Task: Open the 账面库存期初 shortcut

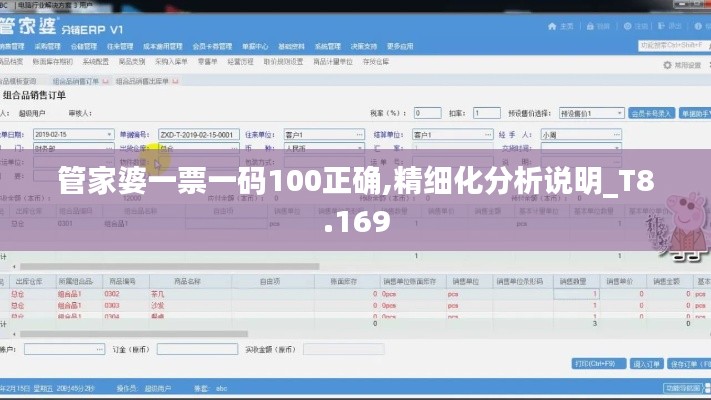Action: [53, 62]
